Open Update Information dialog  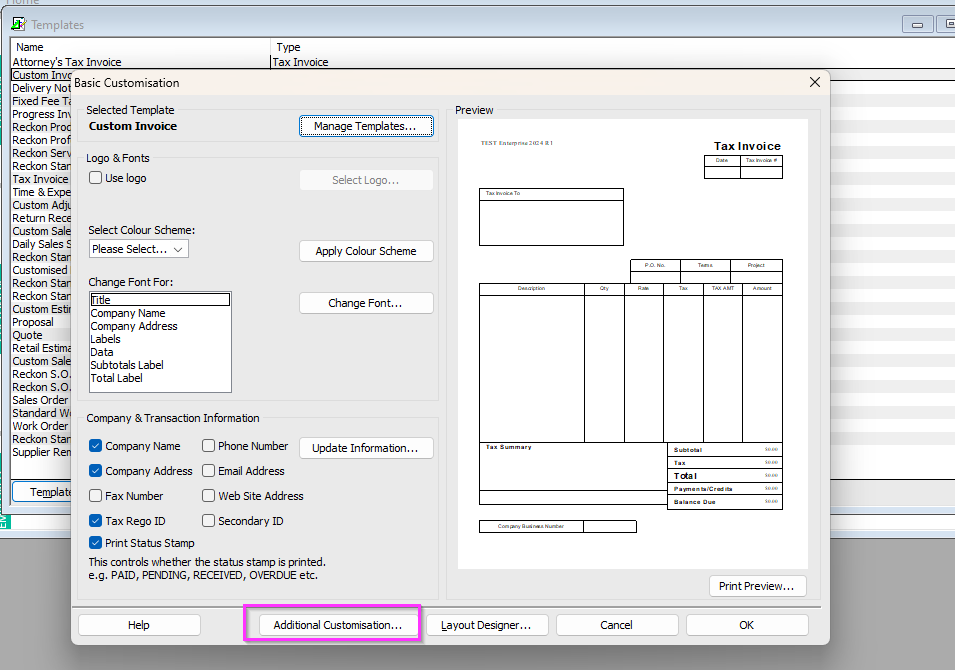[366, 448]
